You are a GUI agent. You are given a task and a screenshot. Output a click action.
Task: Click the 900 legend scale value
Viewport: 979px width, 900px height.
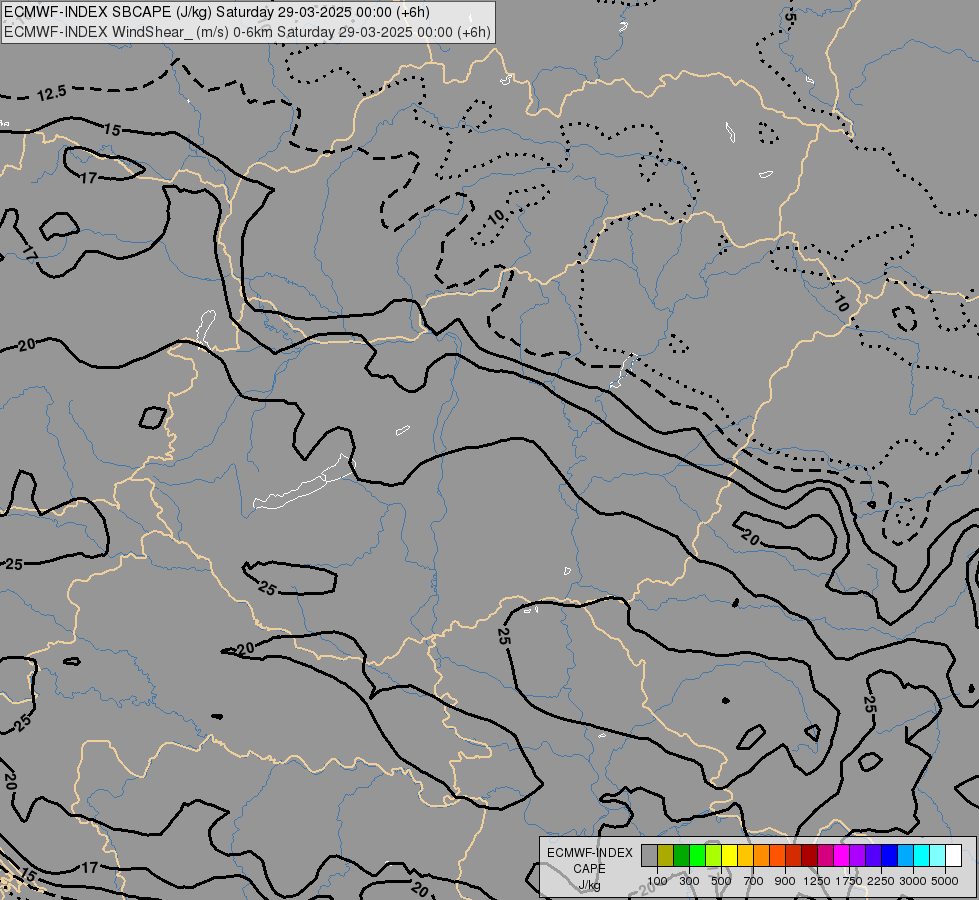coord(785,881)
